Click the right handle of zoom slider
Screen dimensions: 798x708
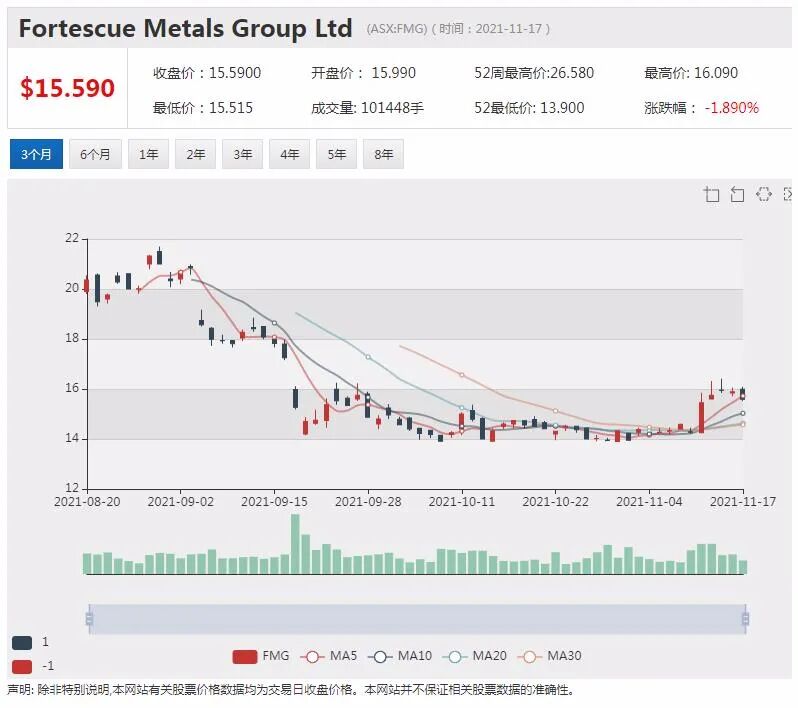746,619
